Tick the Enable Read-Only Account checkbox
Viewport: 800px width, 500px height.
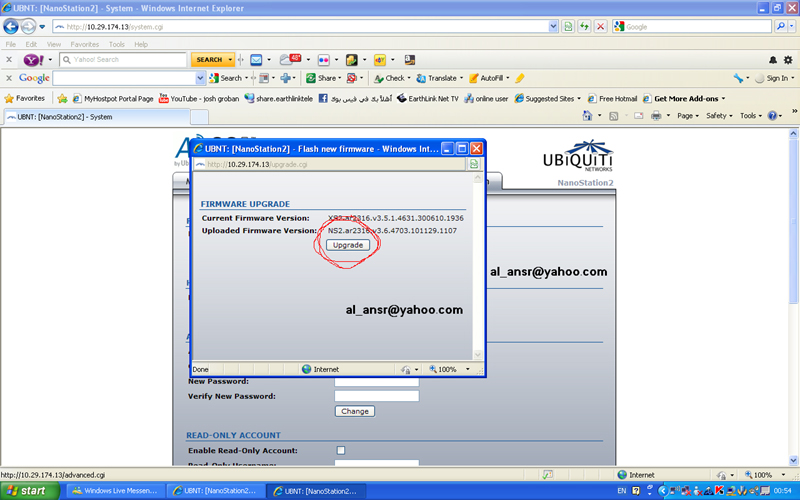click(340, 450)
